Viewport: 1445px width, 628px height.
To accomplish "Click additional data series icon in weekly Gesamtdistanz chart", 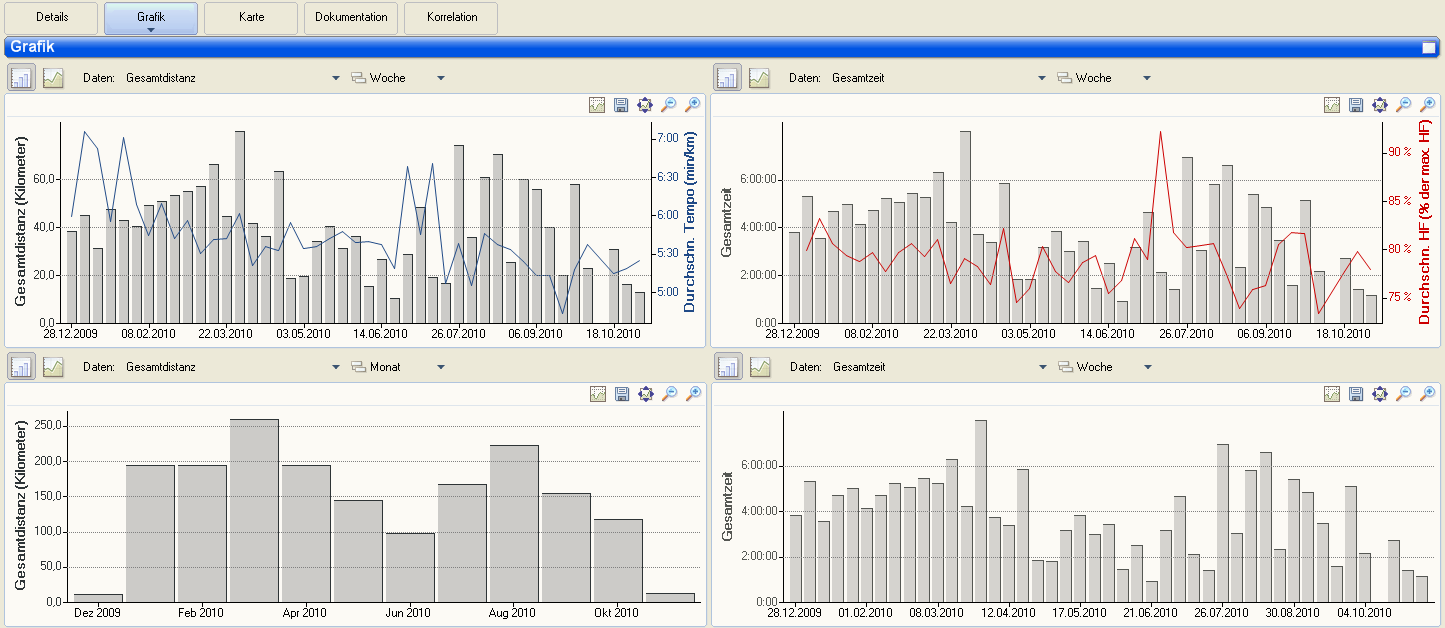I will (x=597, y=105).
